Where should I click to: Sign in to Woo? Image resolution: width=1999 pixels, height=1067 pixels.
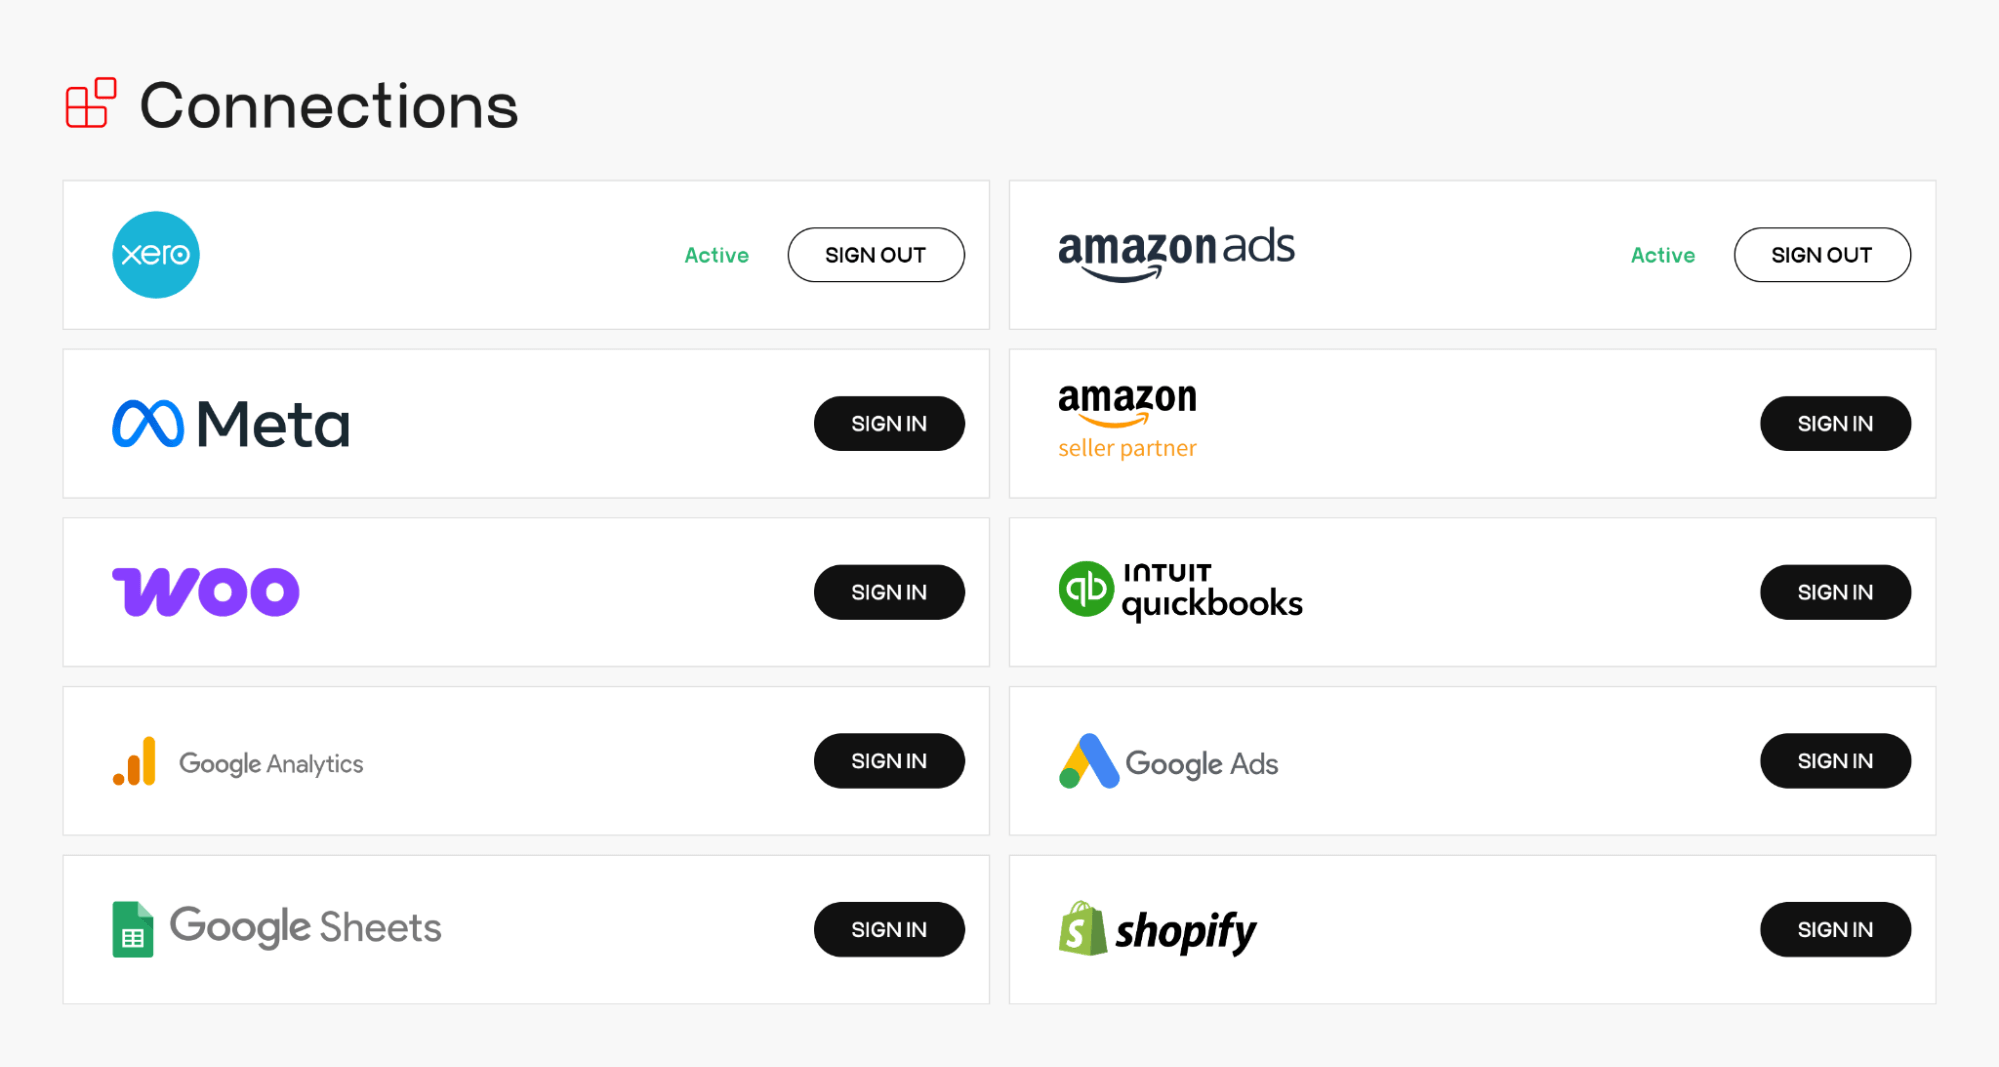click(x=889, y=591)
